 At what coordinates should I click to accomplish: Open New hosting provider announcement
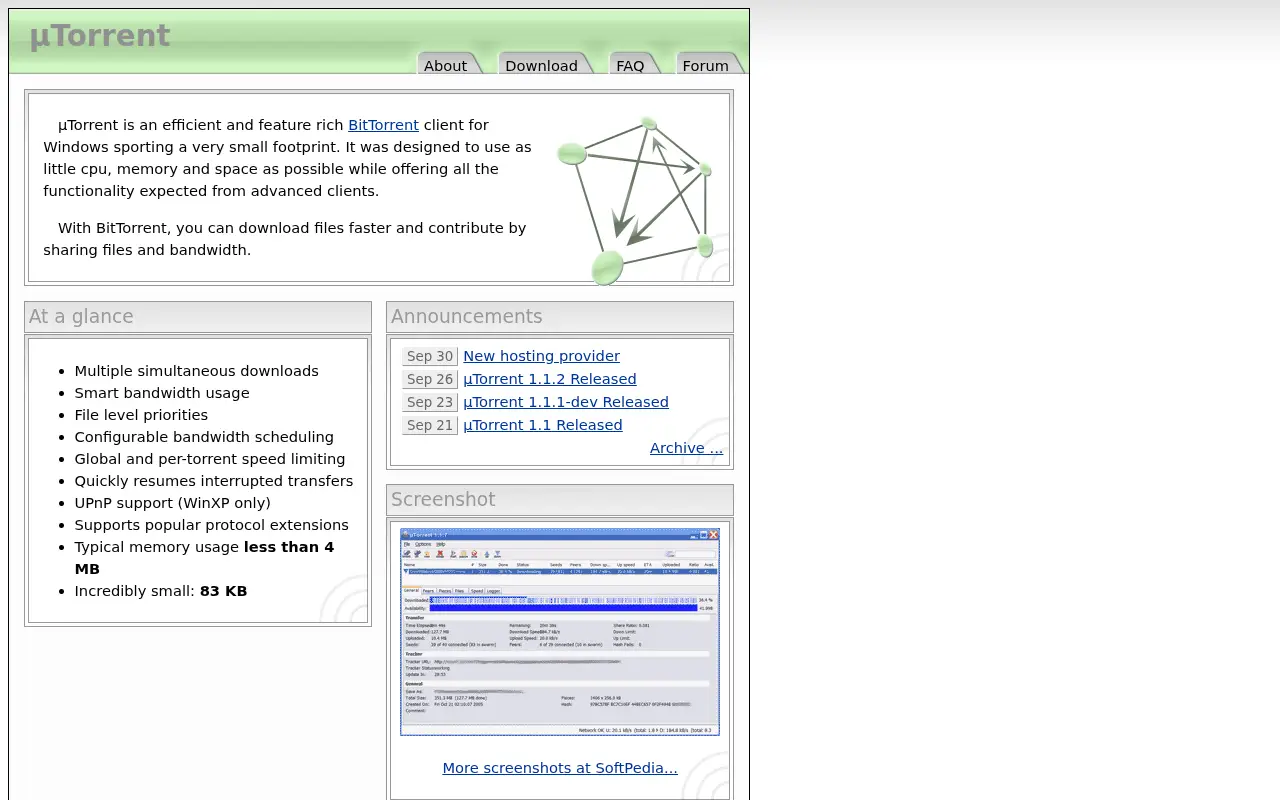pyautogui.click(x=541, y=356)
